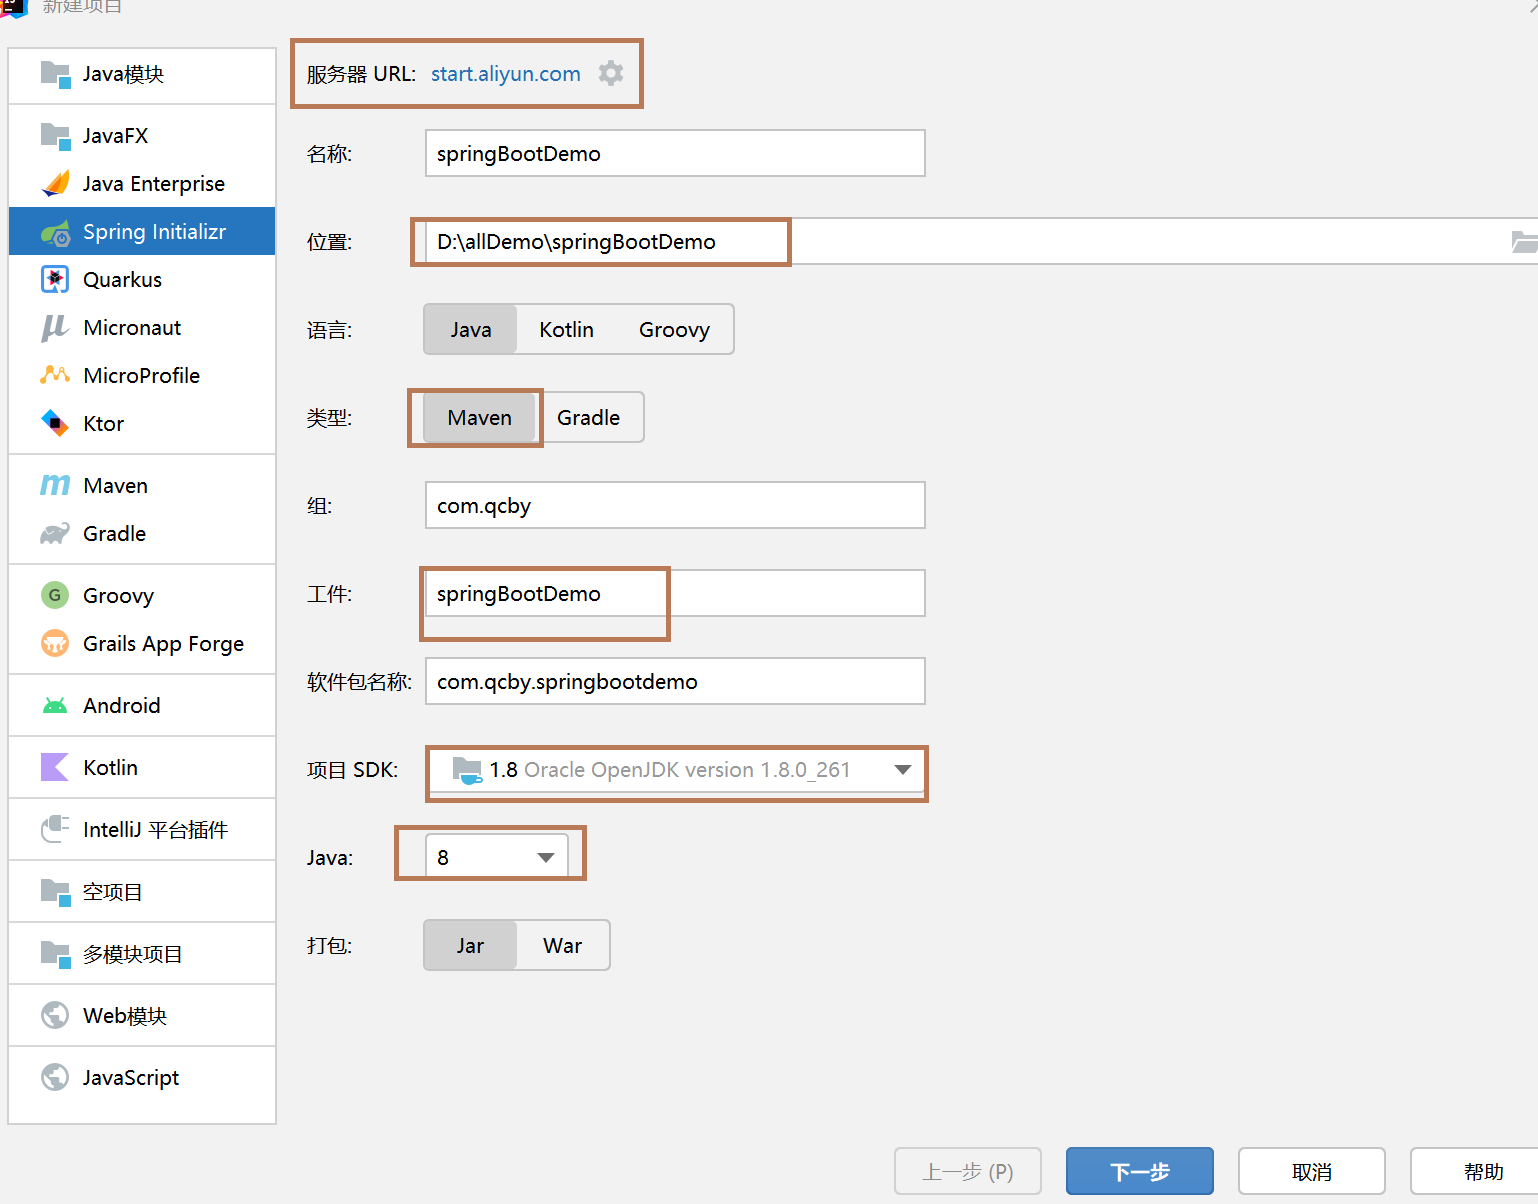Image resolution: width=1538 pixels, height=1204 pixels.
Task: Click 取消 button
Action: pyautogui.click(x=1312, y=1171)
